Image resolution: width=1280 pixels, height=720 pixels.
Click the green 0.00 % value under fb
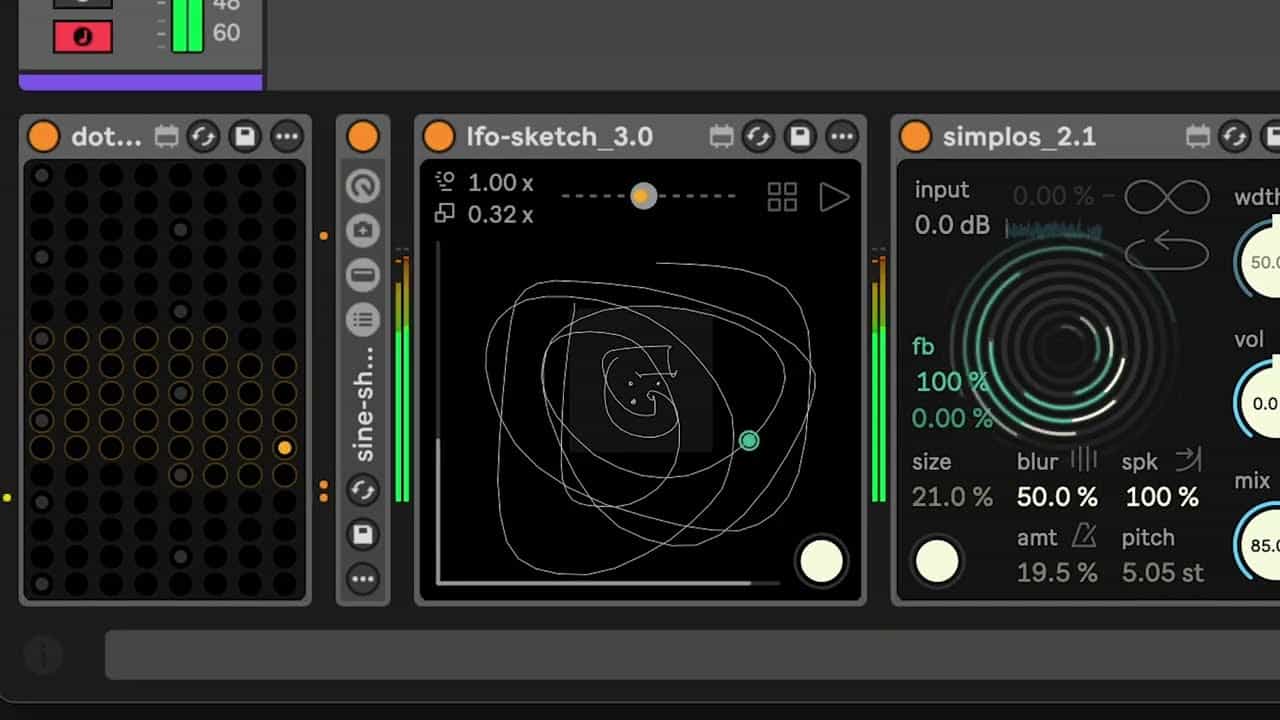pyautogui.click(x=952, y=418)
